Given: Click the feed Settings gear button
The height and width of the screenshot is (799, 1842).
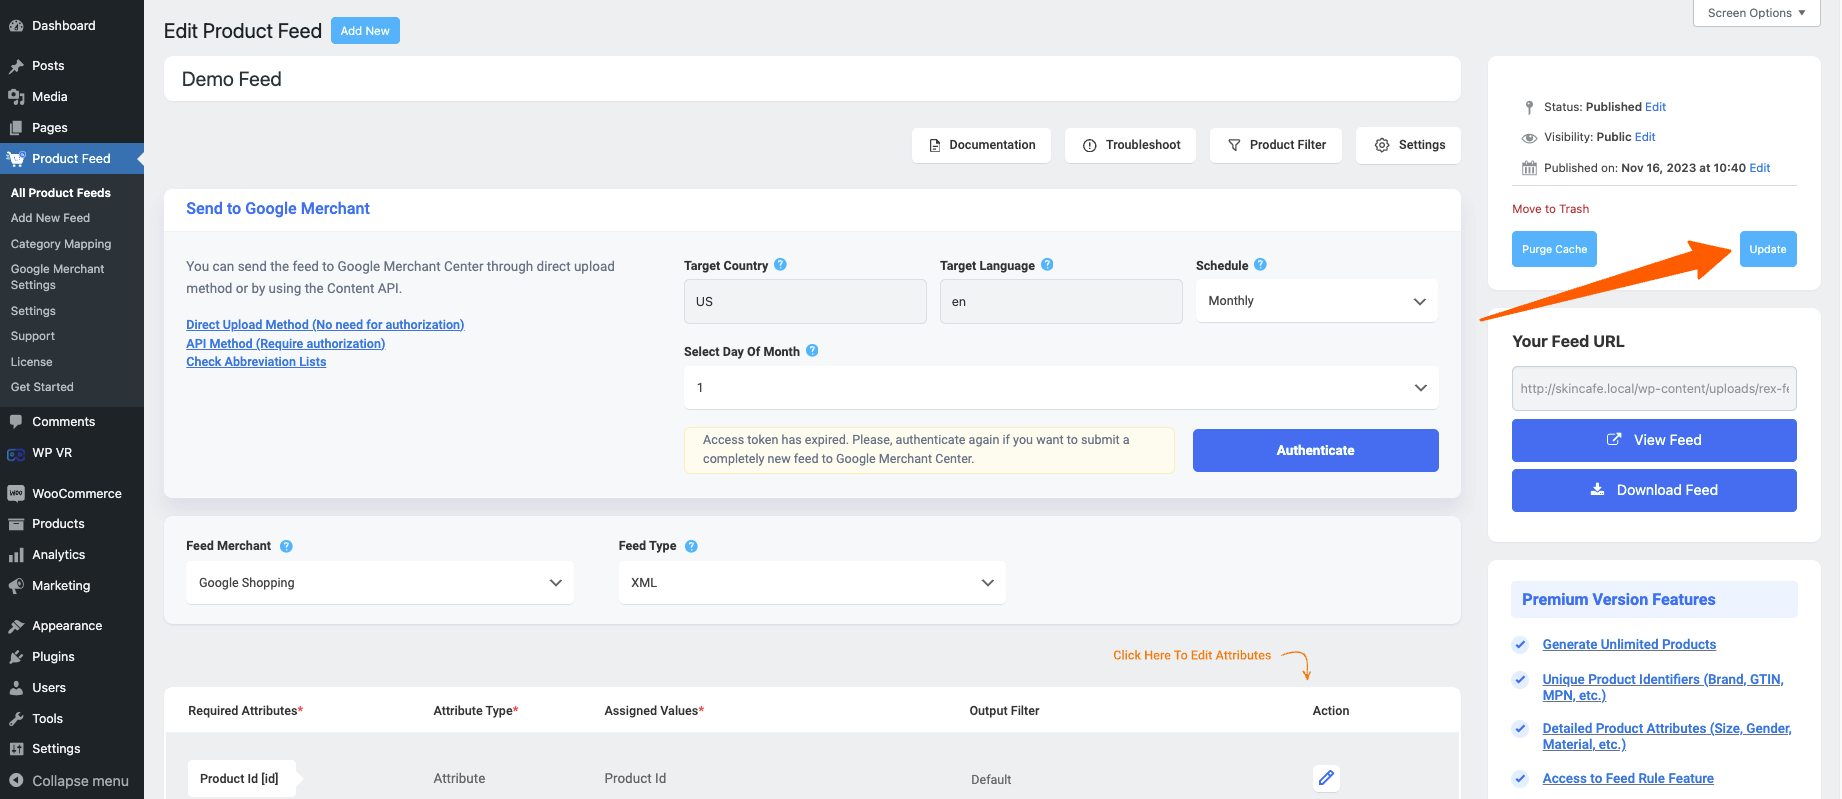Looking at the screenshot, I should coord(1409,145).
